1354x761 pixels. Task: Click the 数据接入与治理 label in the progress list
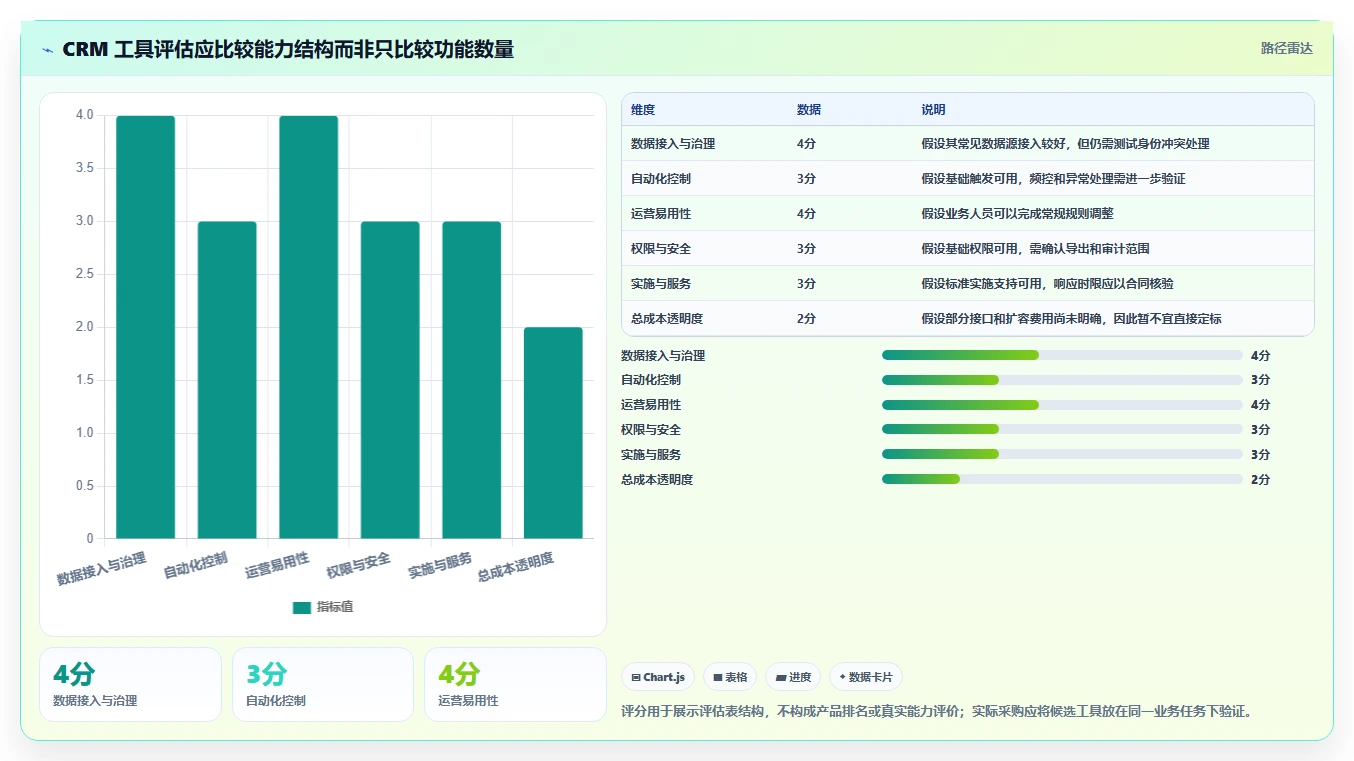click(663, 355)
